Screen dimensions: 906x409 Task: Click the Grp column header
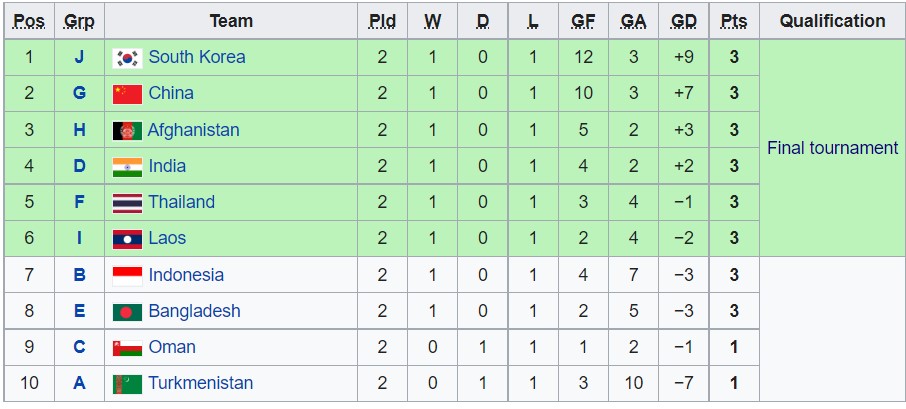point(79,21)
